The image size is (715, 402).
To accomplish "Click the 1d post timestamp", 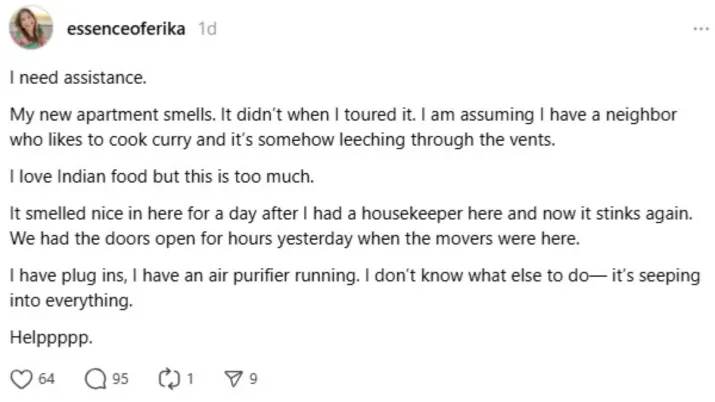I will pos(207,29).
